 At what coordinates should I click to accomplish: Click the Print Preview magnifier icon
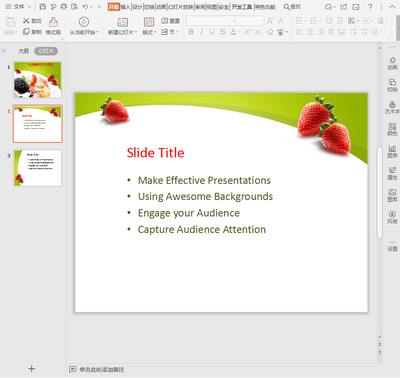[74, 6]
